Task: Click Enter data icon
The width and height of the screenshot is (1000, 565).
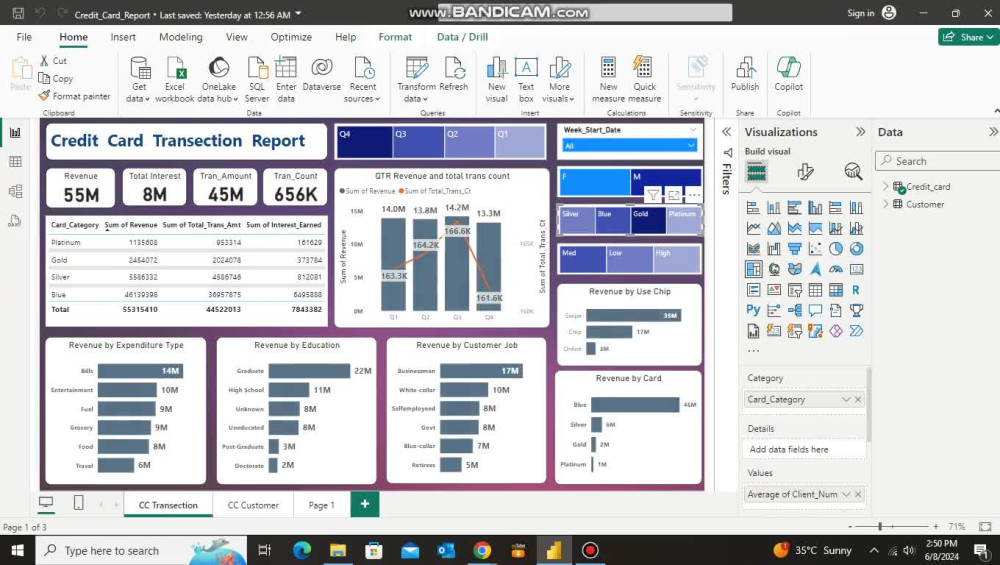Action: coord(286,79)
